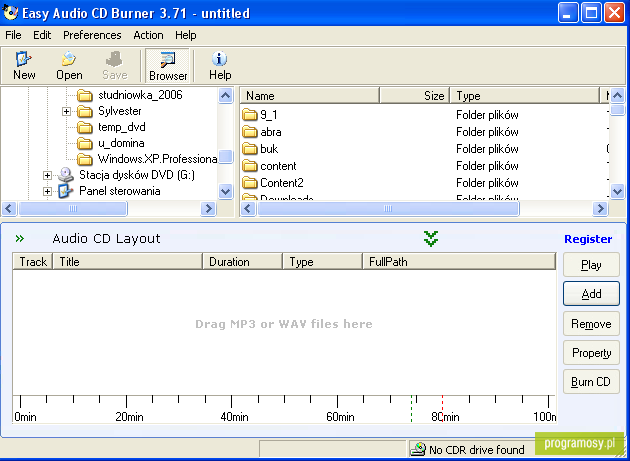Click the Duration column header

click(242, 262)
